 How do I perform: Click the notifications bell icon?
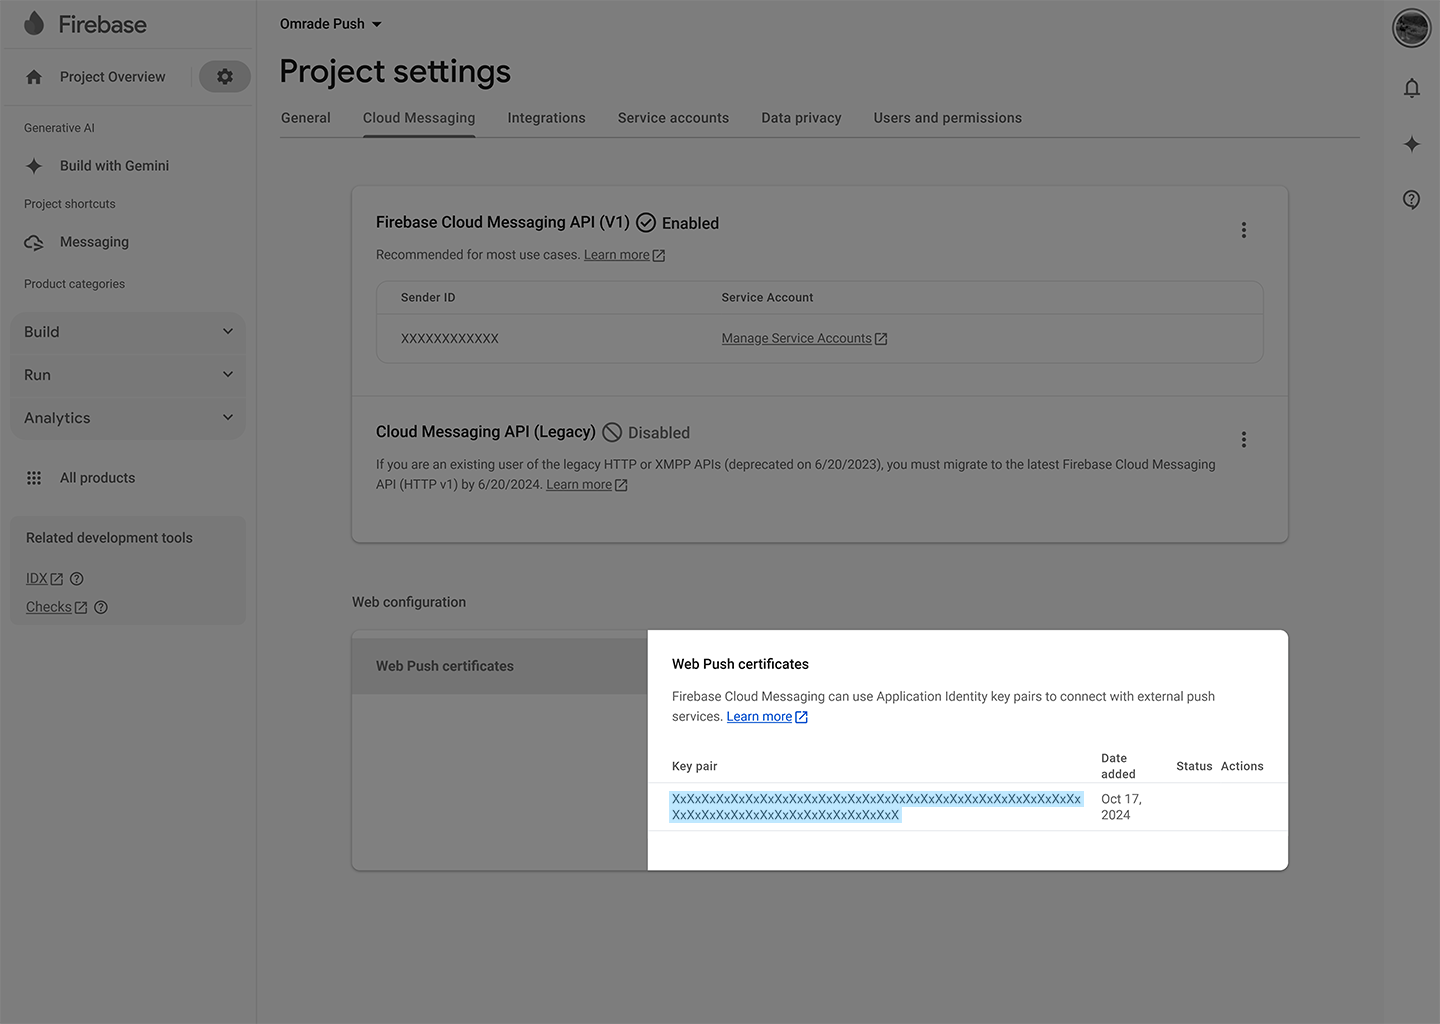point(1412,88)
